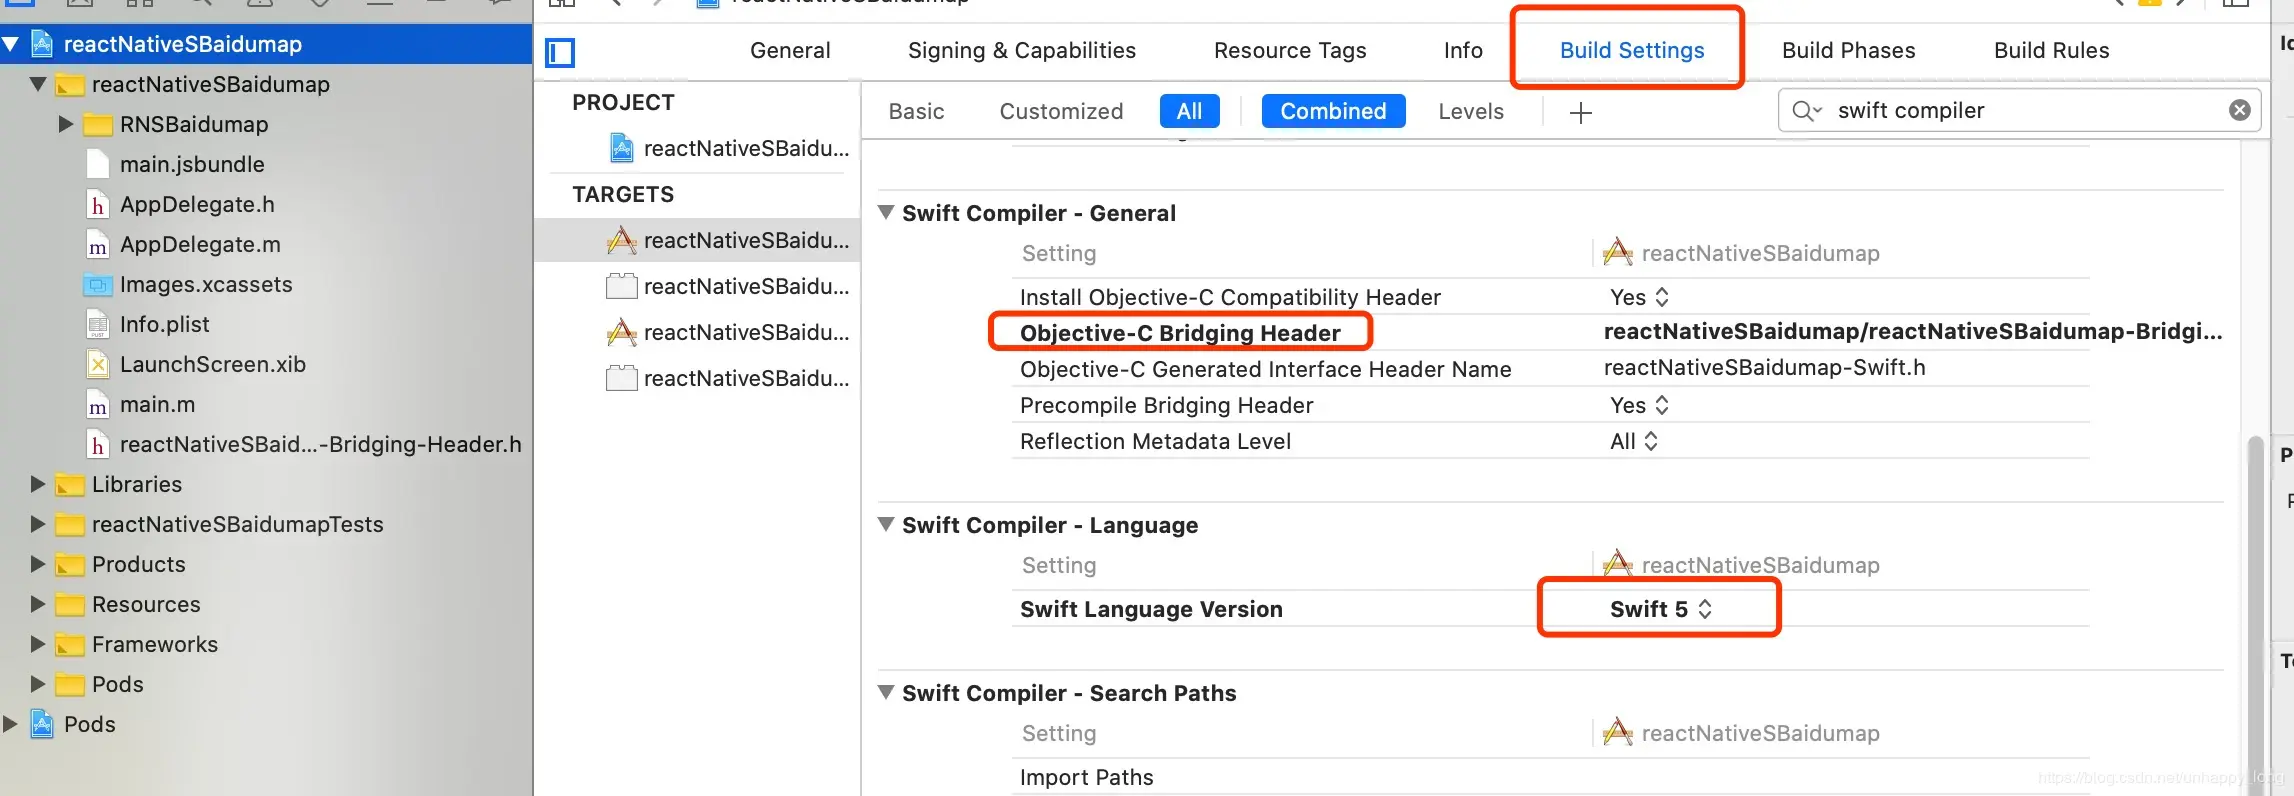The height and width of the screenshot is (796, 2294).
Task: Clear the swift compiler search field
Action: click(2240, 110)
